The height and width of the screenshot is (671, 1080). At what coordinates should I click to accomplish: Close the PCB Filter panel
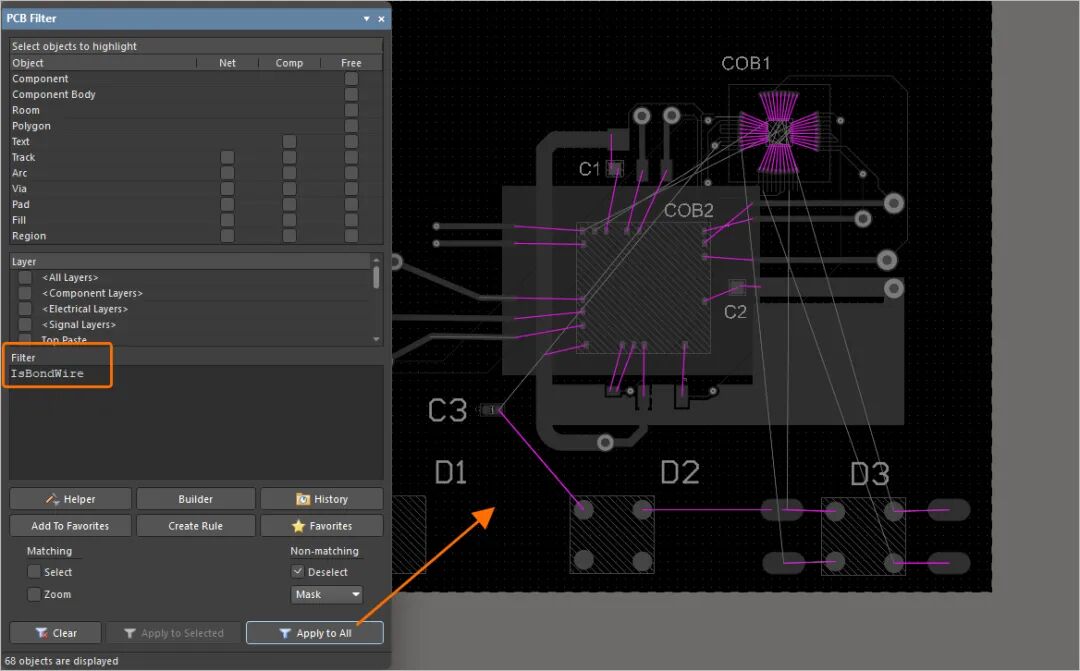point(381,19)
